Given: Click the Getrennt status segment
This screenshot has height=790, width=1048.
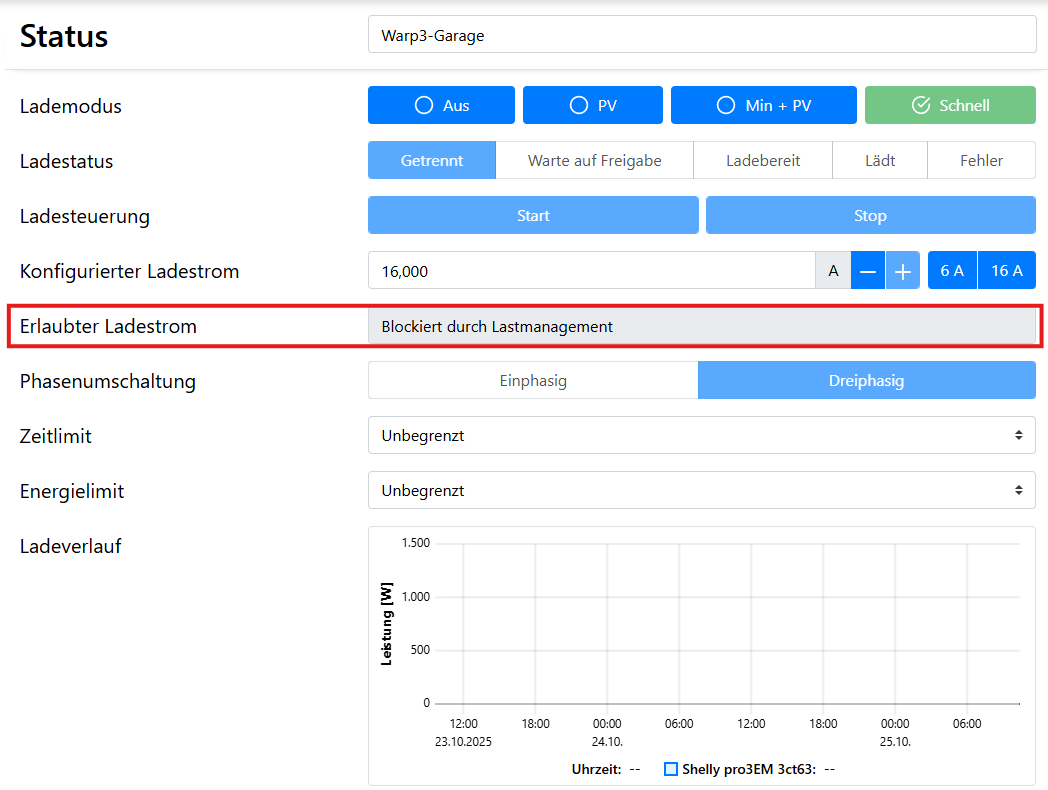Looking at the screenshot, I should [431, 161].
